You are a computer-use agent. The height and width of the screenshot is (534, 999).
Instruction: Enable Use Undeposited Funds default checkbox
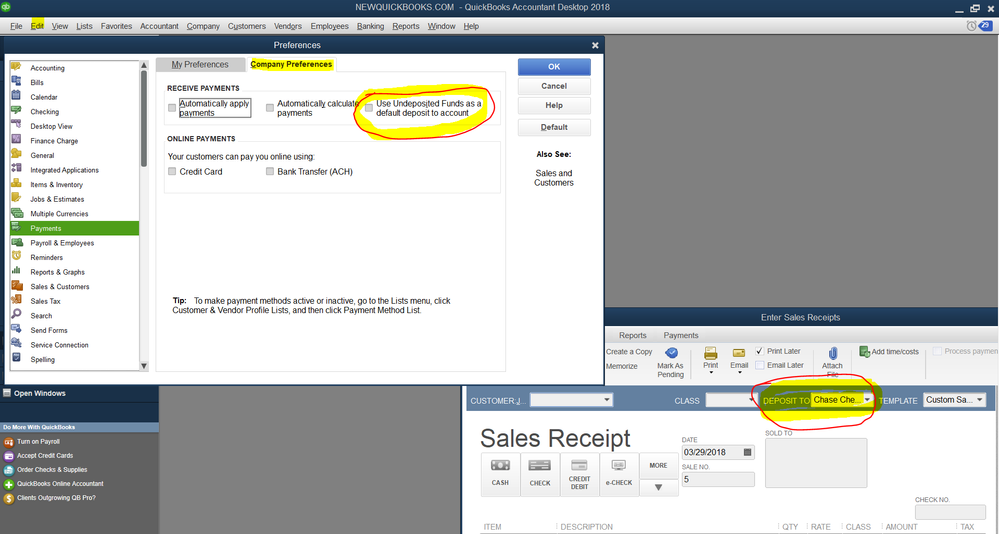coord(369,108)
